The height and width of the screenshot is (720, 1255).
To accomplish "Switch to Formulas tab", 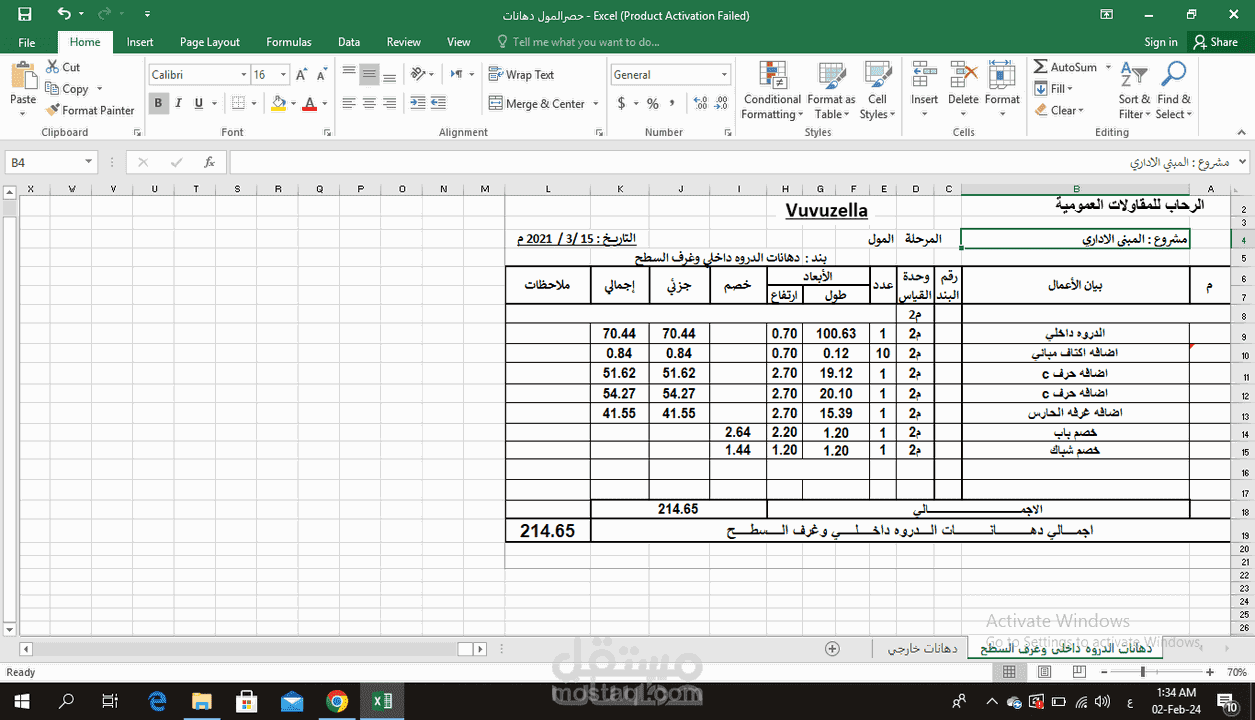I will point(289,42).
